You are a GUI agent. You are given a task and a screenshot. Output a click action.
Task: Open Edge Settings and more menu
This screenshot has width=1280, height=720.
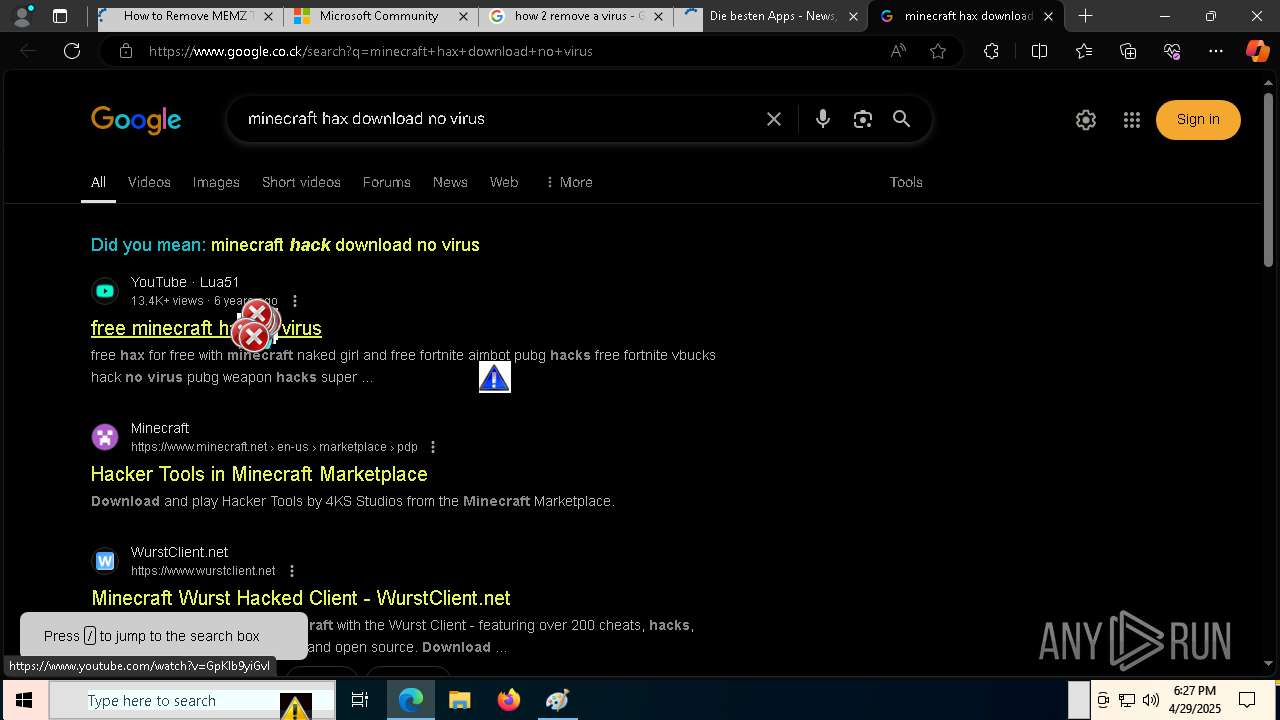pos(1216,51)
